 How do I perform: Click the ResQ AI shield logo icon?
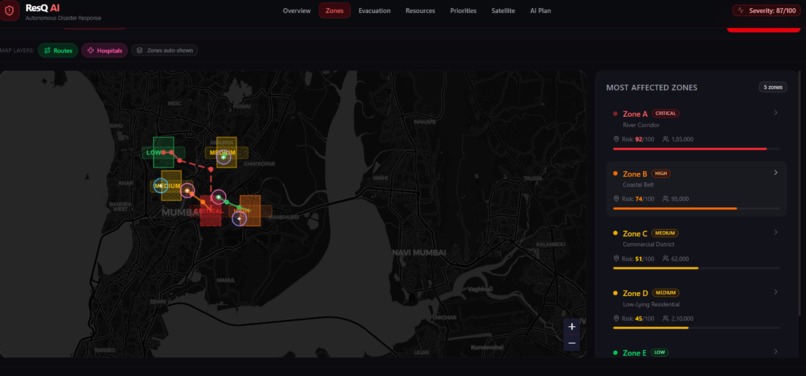[x=9, y=10]
